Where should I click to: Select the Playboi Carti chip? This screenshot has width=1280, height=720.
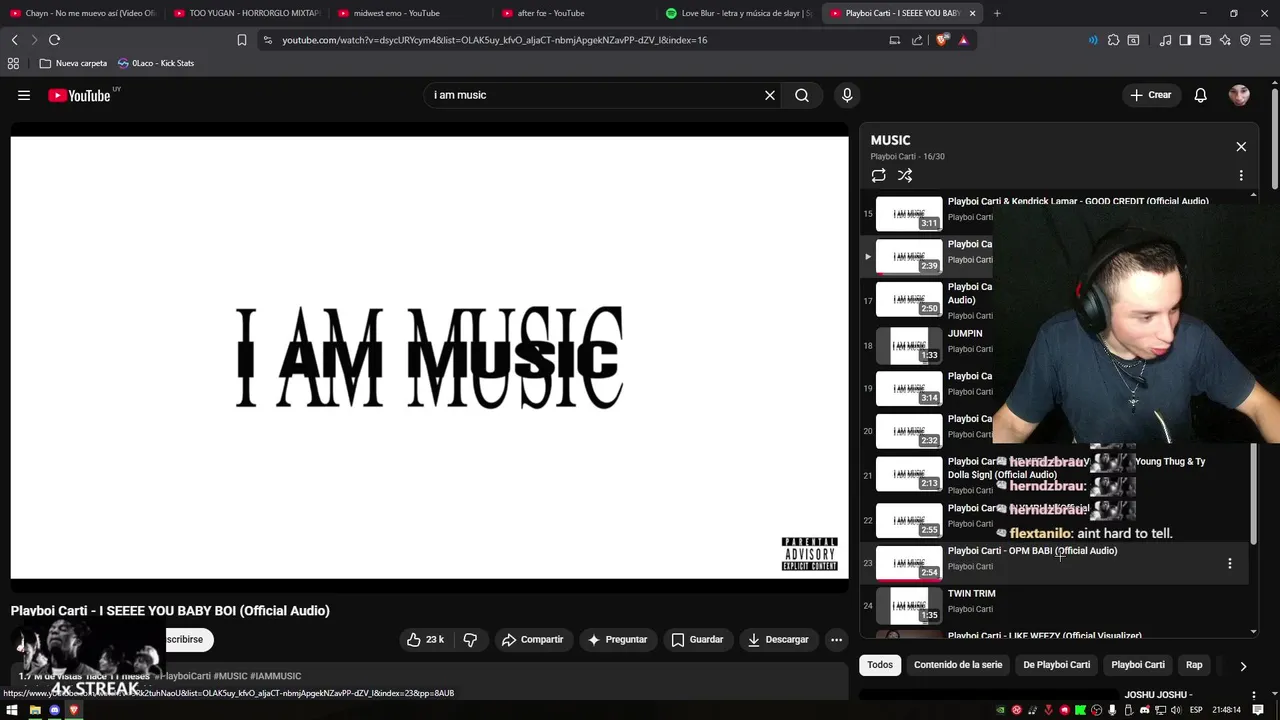(1138, 665)
